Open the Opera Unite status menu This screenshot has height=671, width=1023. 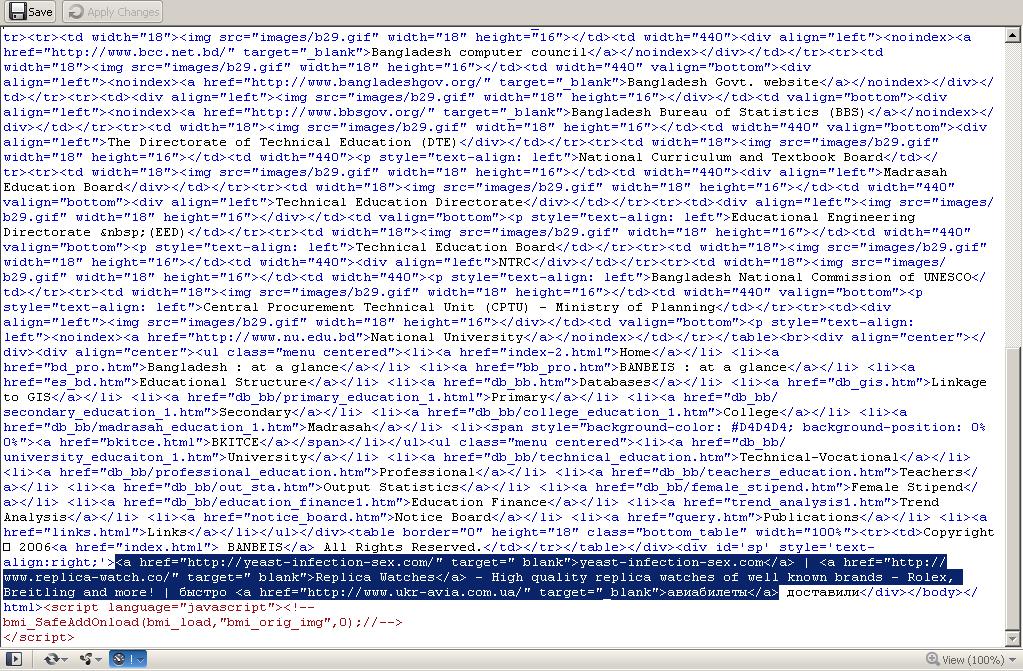89,659
